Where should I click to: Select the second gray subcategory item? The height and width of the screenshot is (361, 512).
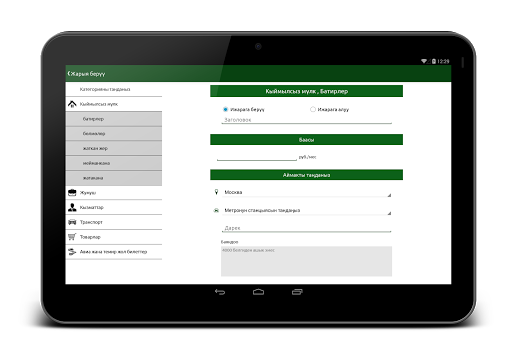click(x=114, y=134)
